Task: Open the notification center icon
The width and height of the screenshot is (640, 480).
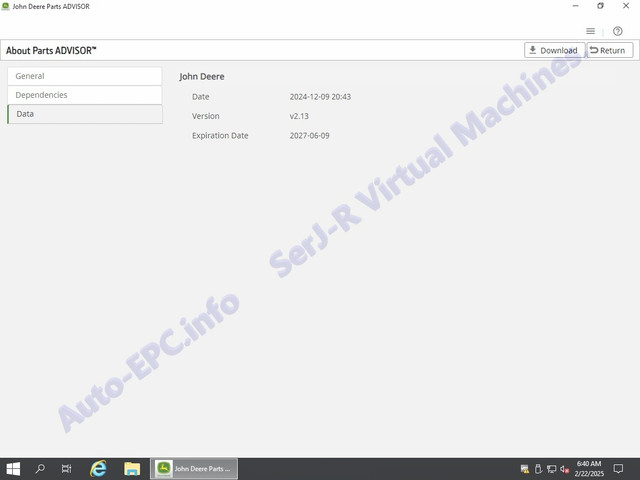Action: coord(618,469)
